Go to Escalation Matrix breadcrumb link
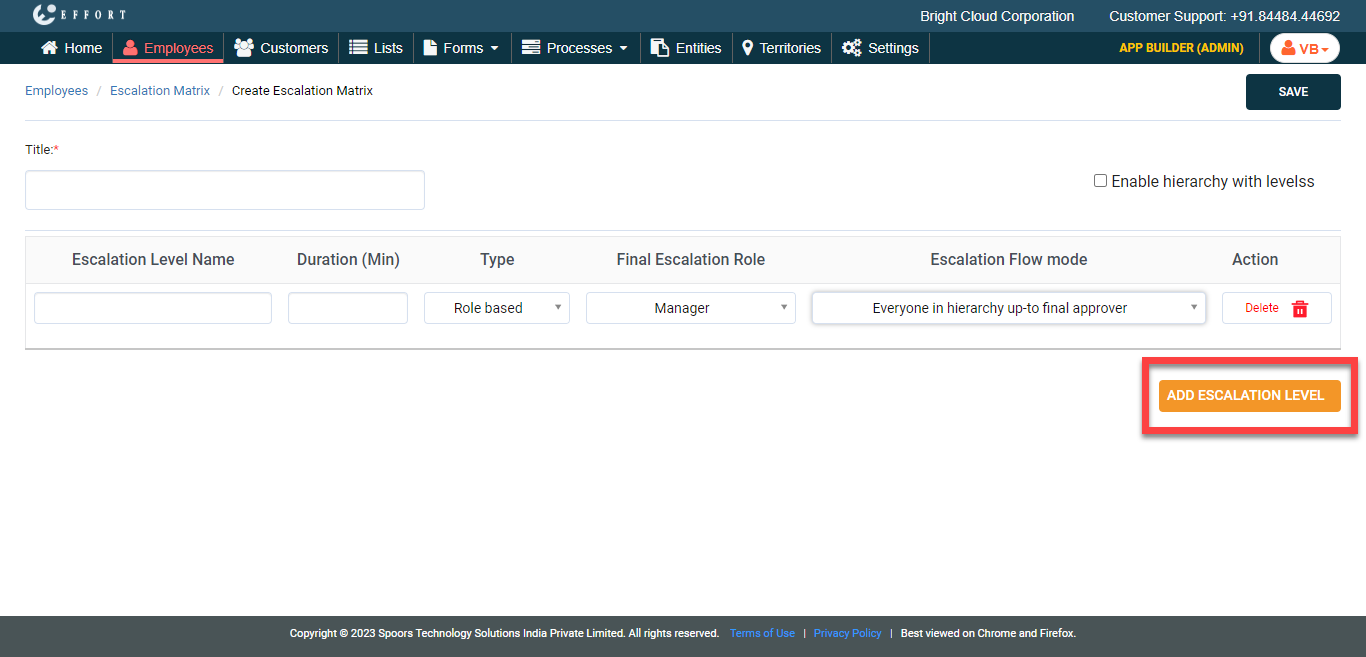The height and width of the screenshot is (657, 1366). (x=160, y=91)
